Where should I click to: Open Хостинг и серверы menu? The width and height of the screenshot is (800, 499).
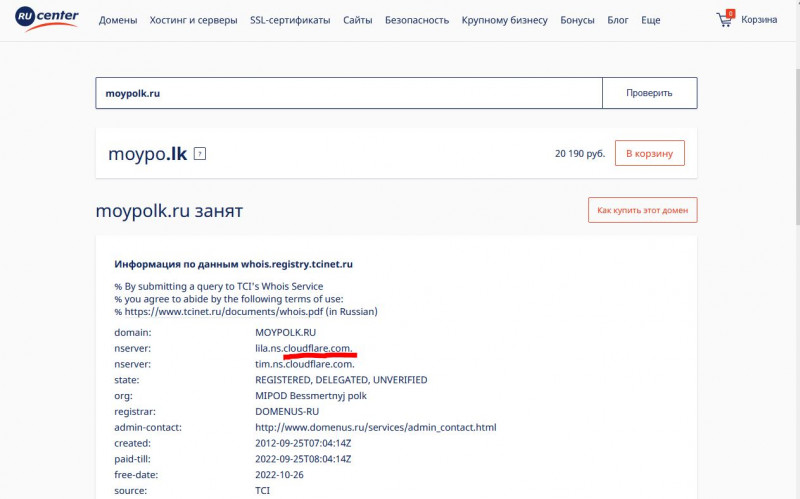click(193, 20)
